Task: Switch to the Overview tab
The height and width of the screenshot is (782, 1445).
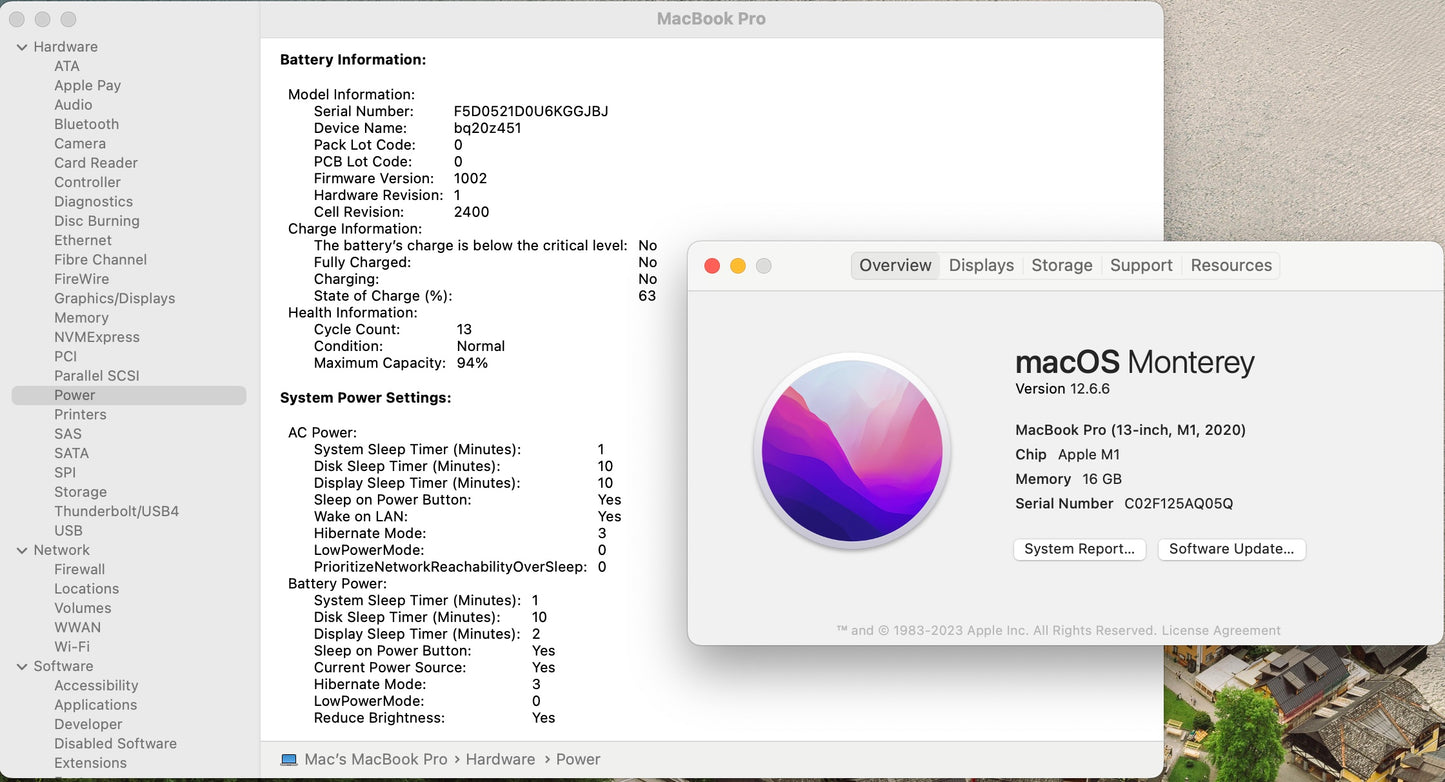Action: [x=895, y=265]
